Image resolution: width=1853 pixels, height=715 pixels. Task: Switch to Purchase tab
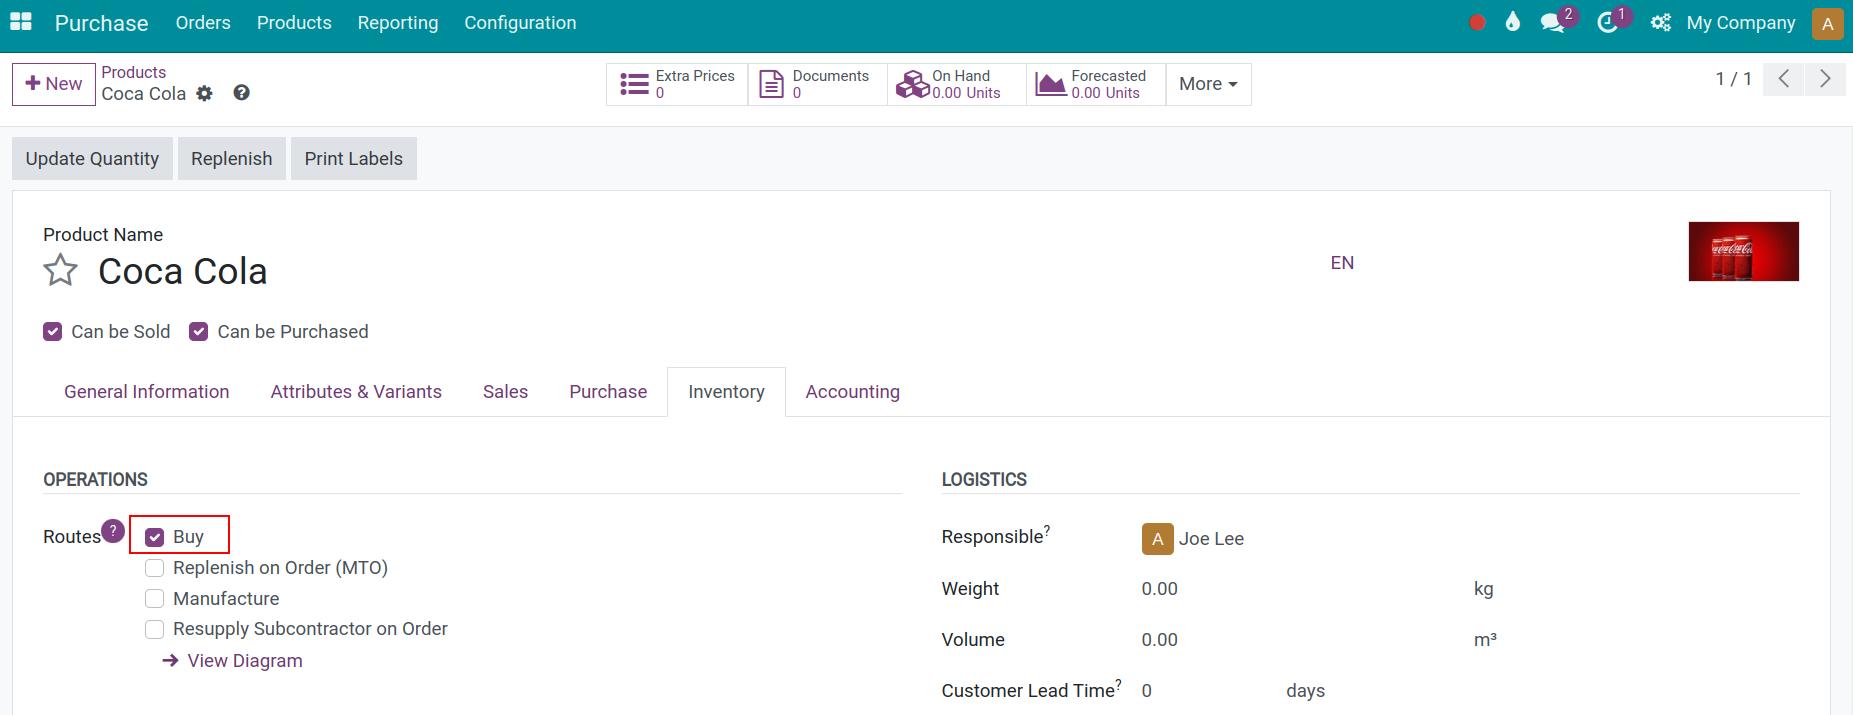coord(608,392)
